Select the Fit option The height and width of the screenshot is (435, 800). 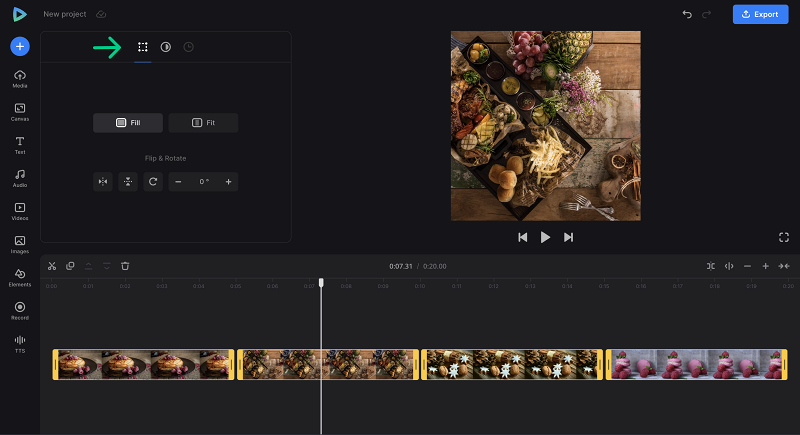point(203,123)
